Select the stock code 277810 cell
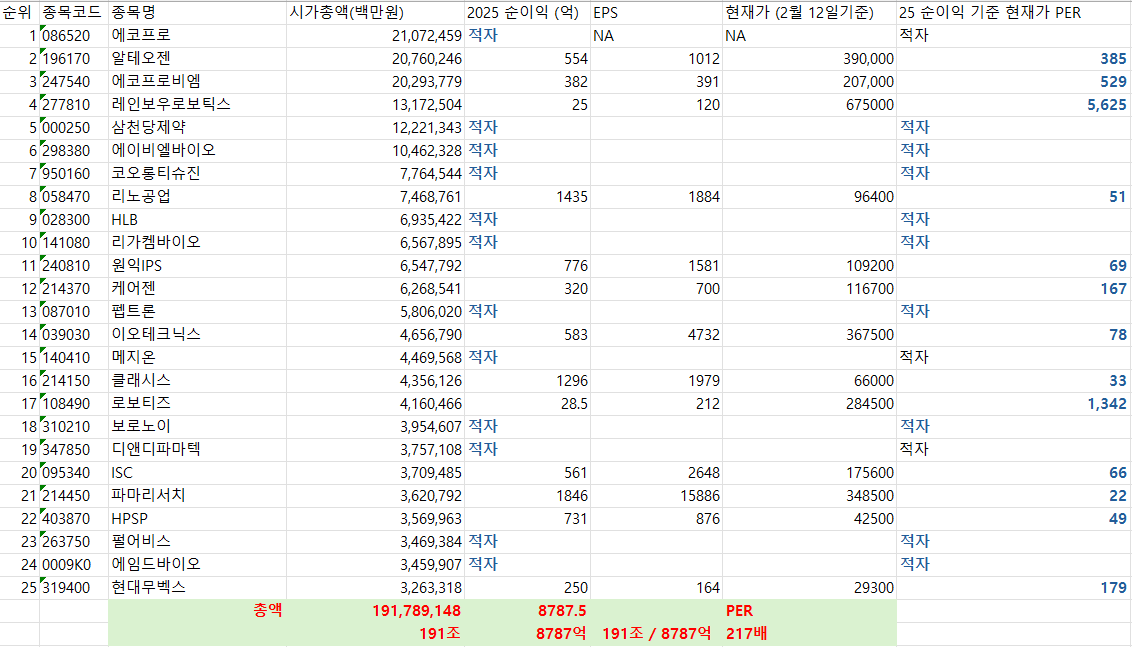Viewport: 1132px width, 647px height. (74, 105)
